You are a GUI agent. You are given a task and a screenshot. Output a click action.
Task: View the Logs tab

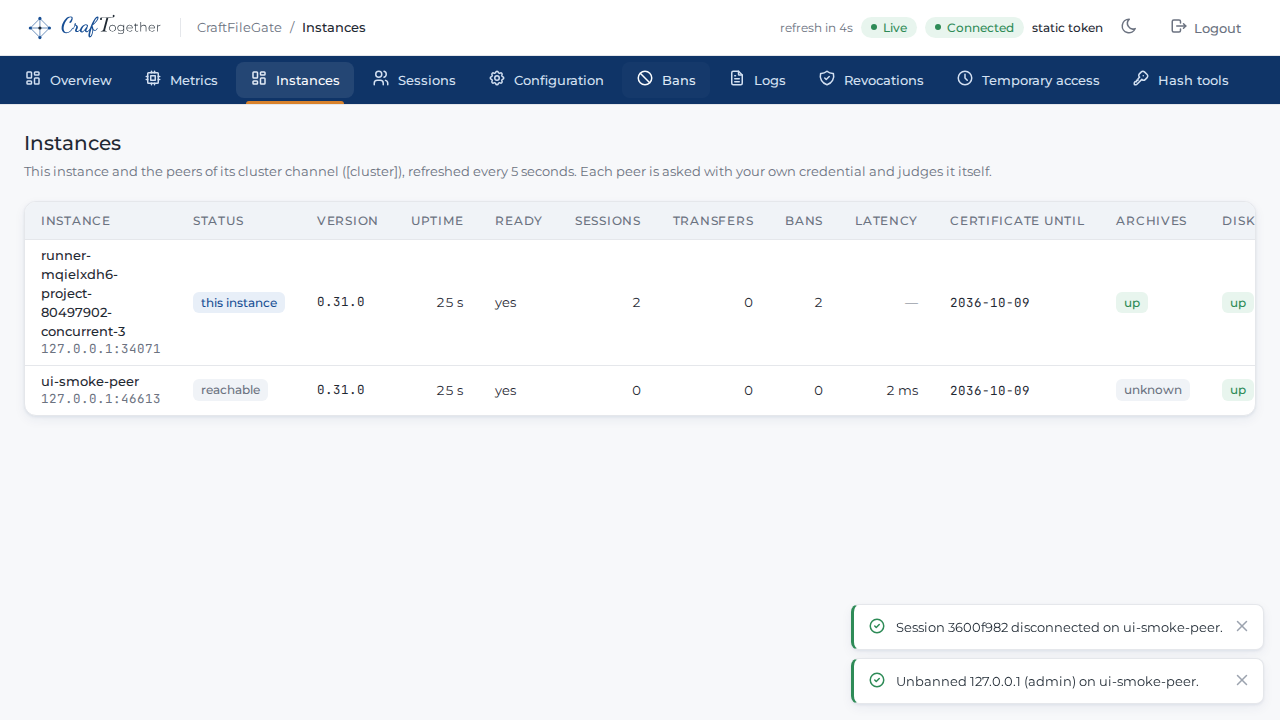coord(758,80)
